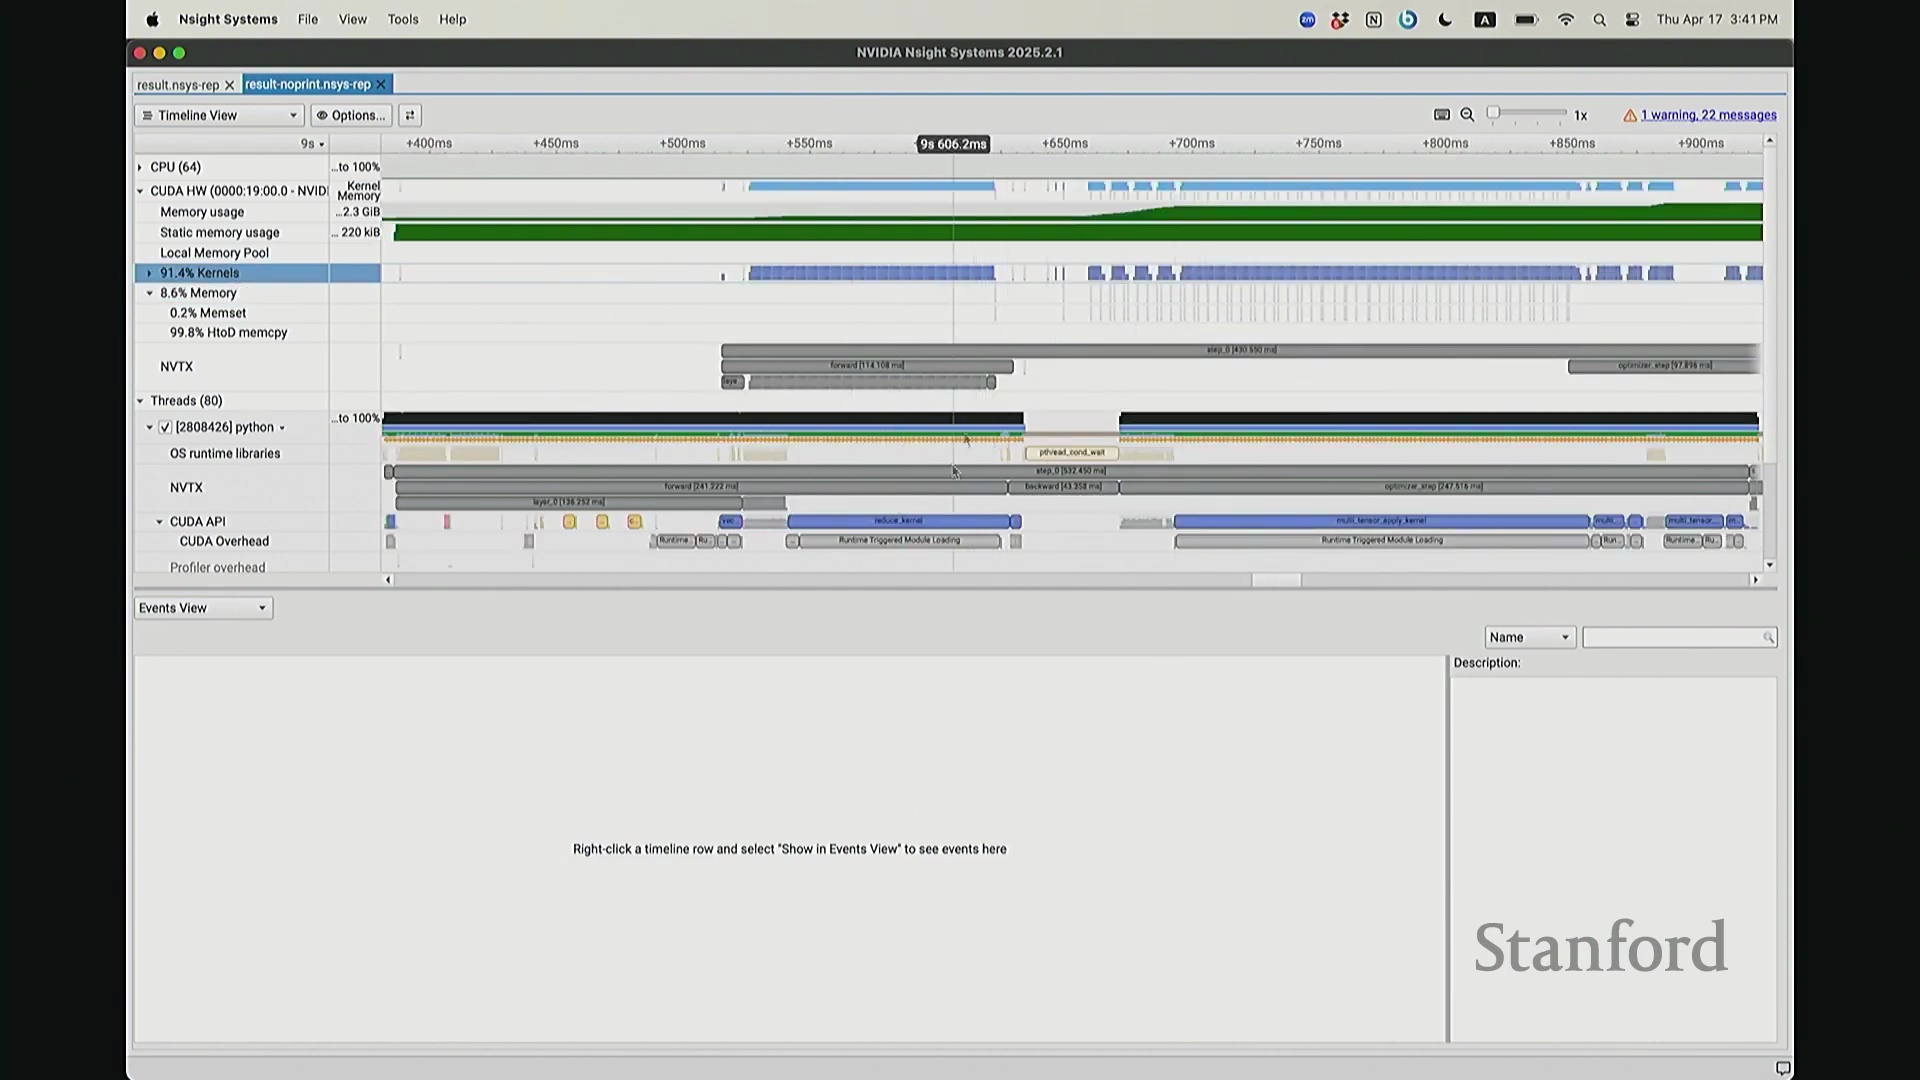
Task: Click the warning triangle icon
Action: tap(1630, 115)
